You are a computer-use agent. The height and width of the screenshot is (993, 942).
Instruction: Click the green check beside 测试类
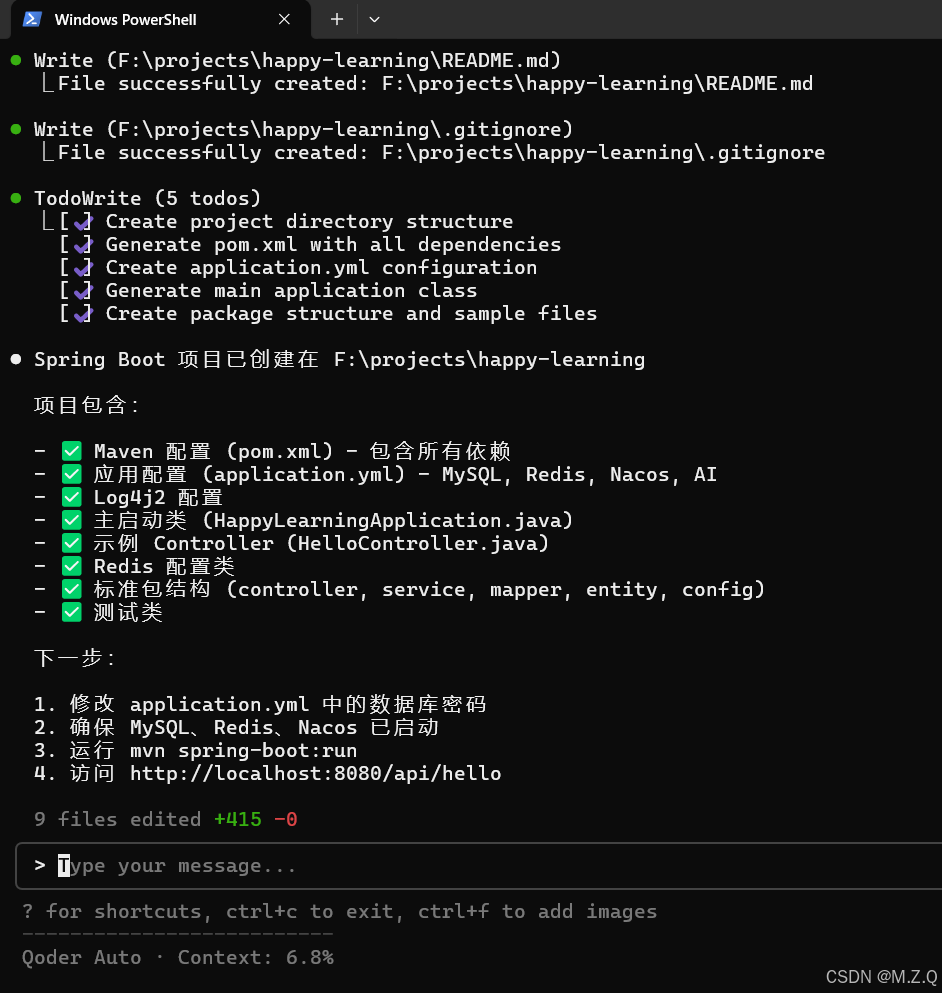pos(71,611)
